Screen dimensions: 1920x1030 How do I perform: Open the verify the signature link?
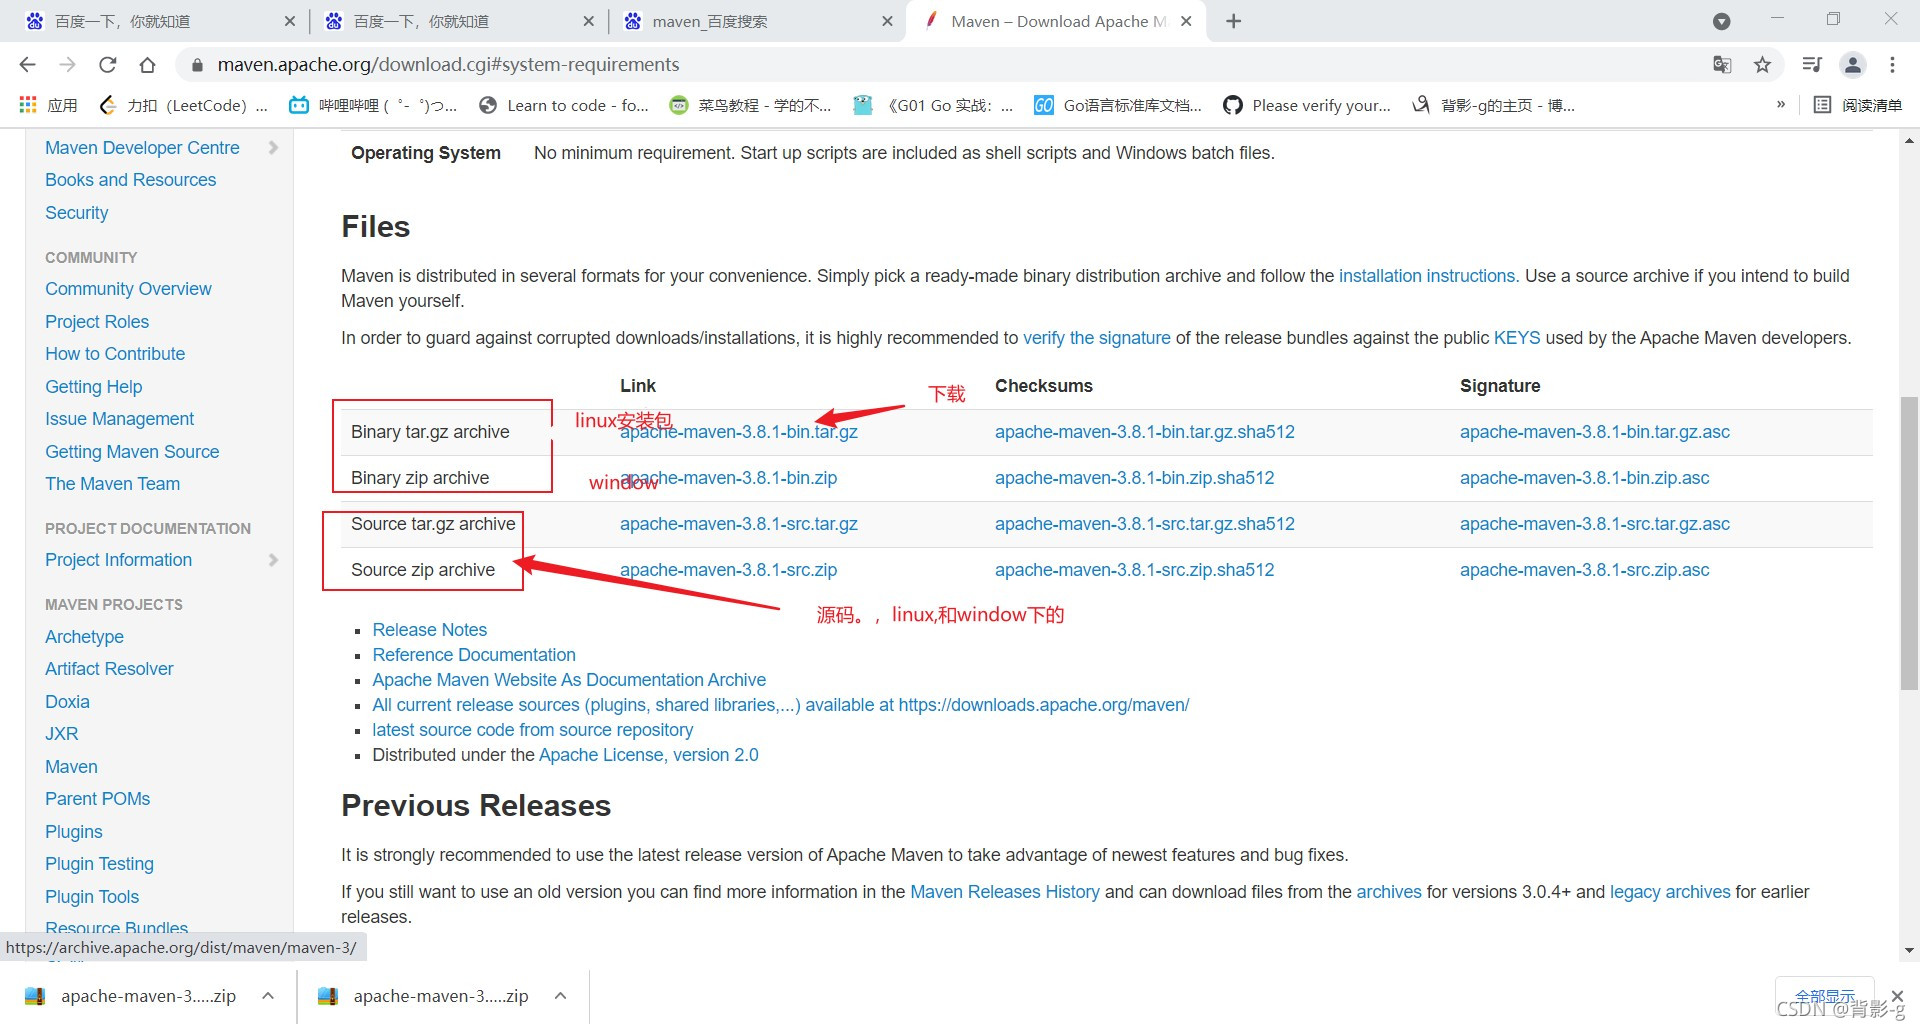1096,338
